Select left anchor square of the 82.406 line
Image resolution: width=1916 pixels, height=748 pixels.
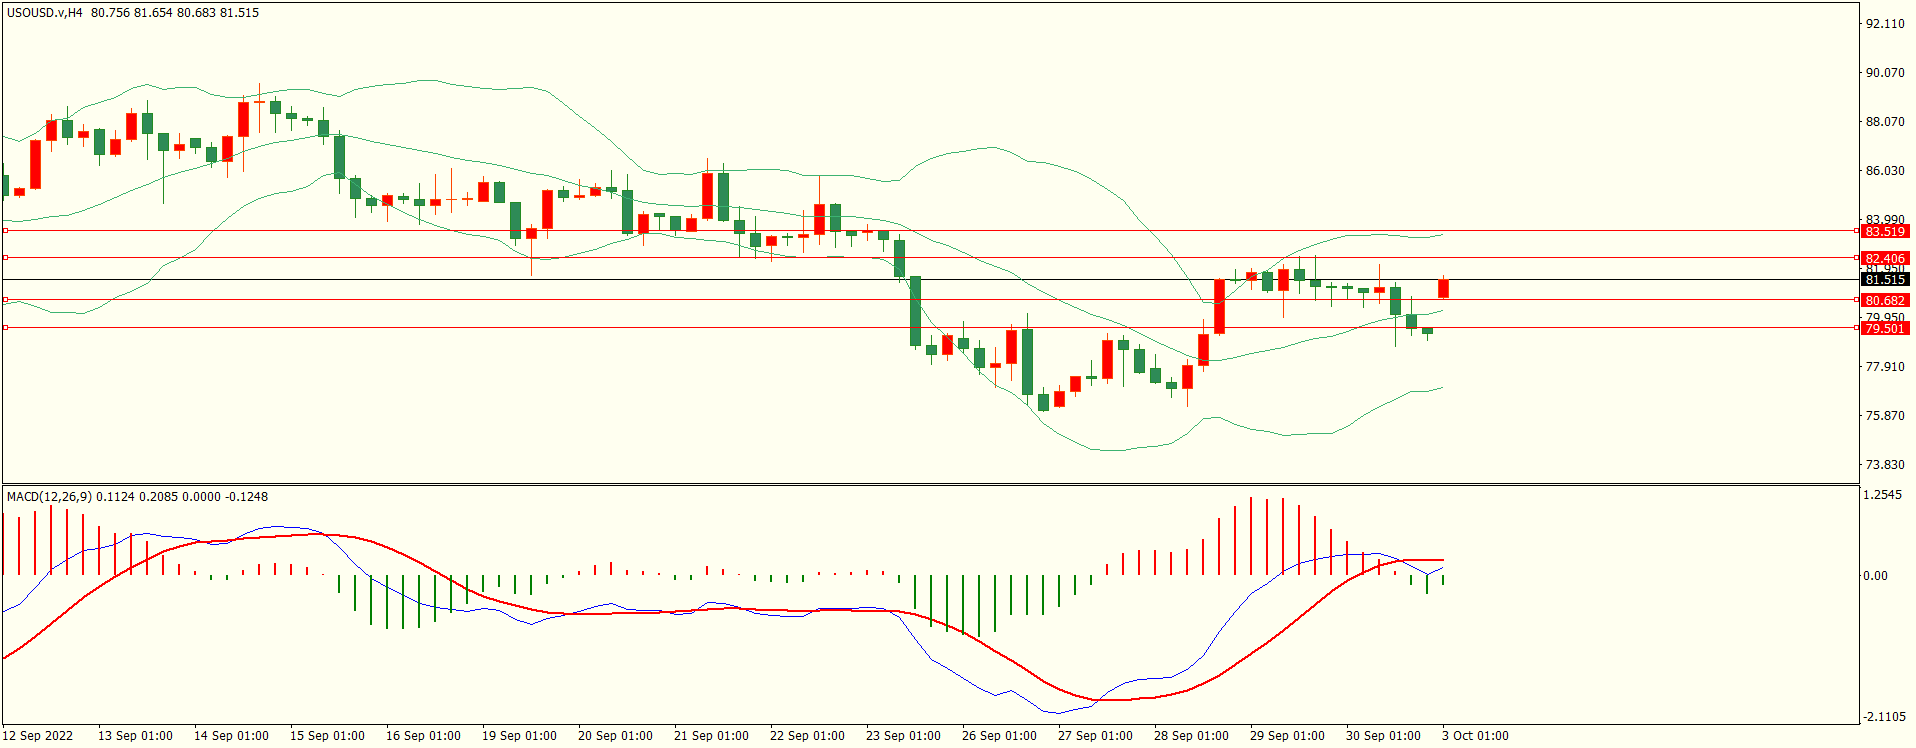tap(6, 258)
